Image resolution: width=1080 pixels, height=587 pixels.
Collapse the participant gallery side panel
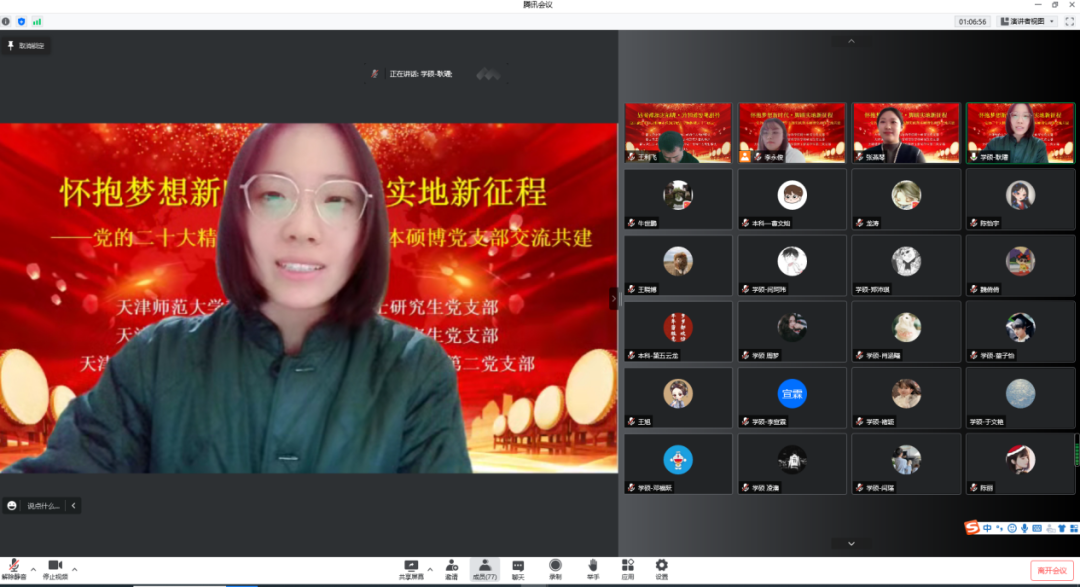tap(614, 298)
